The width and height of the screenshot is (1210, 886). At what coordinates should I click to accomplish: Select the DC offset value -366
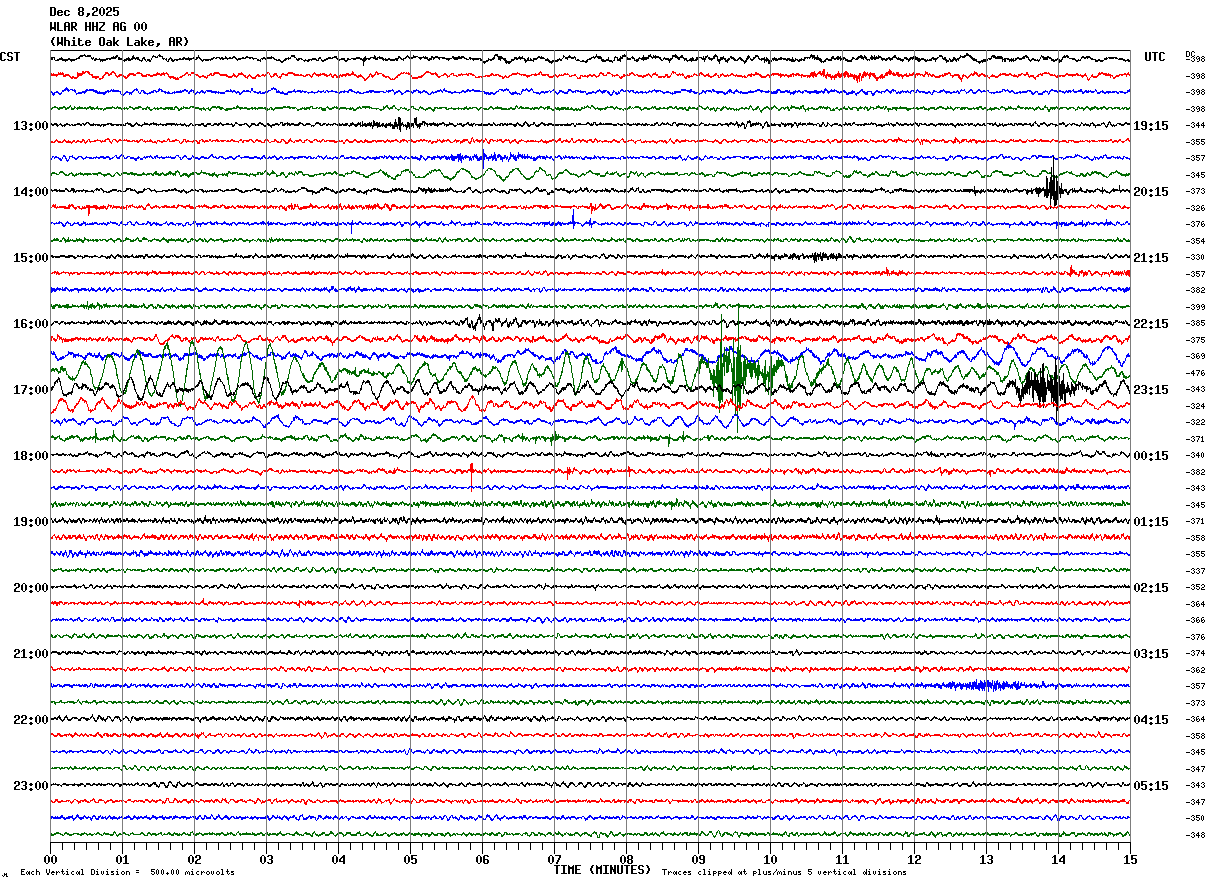tap(1195, 621)
